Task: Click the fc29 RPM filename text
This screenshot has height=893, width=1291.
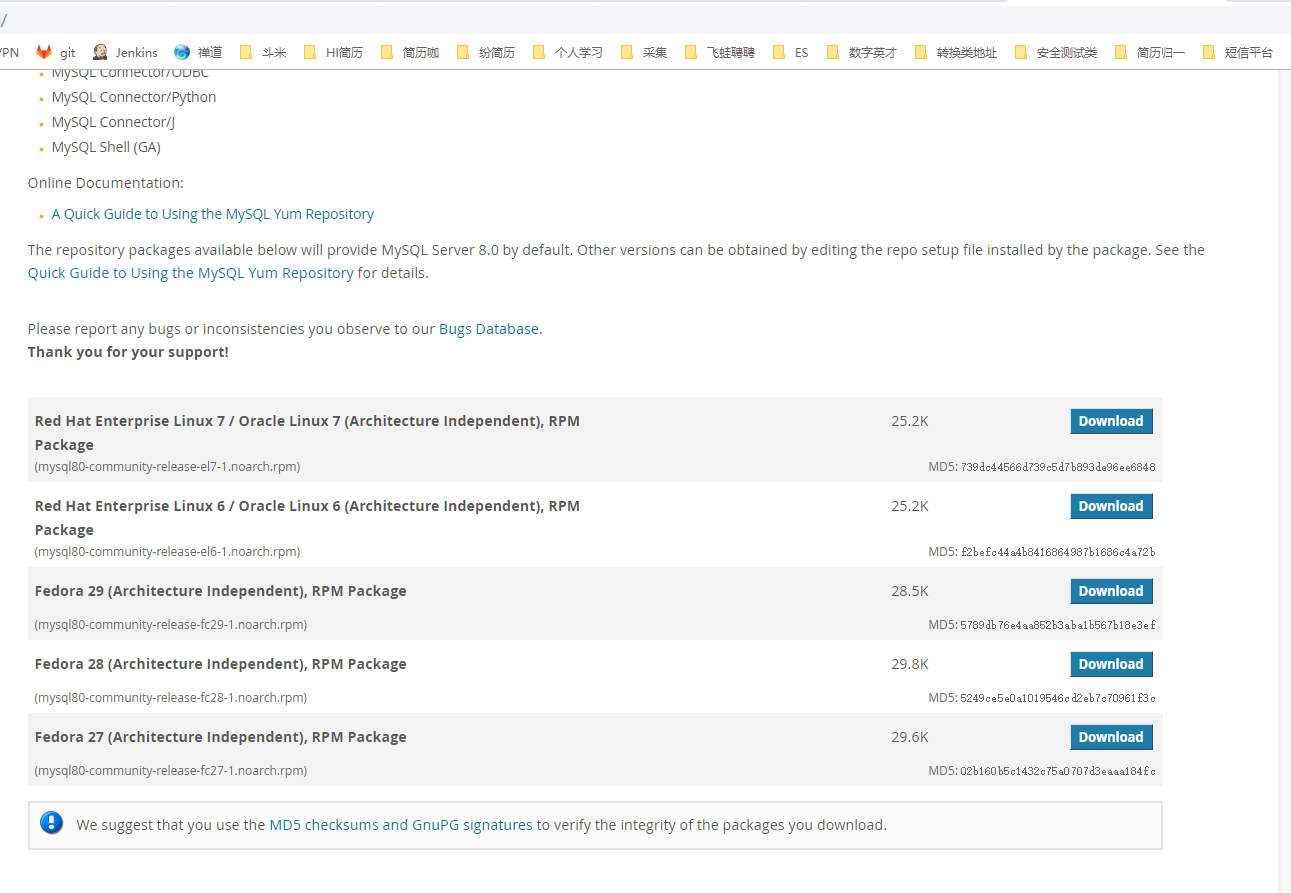Action: (171, 625)
